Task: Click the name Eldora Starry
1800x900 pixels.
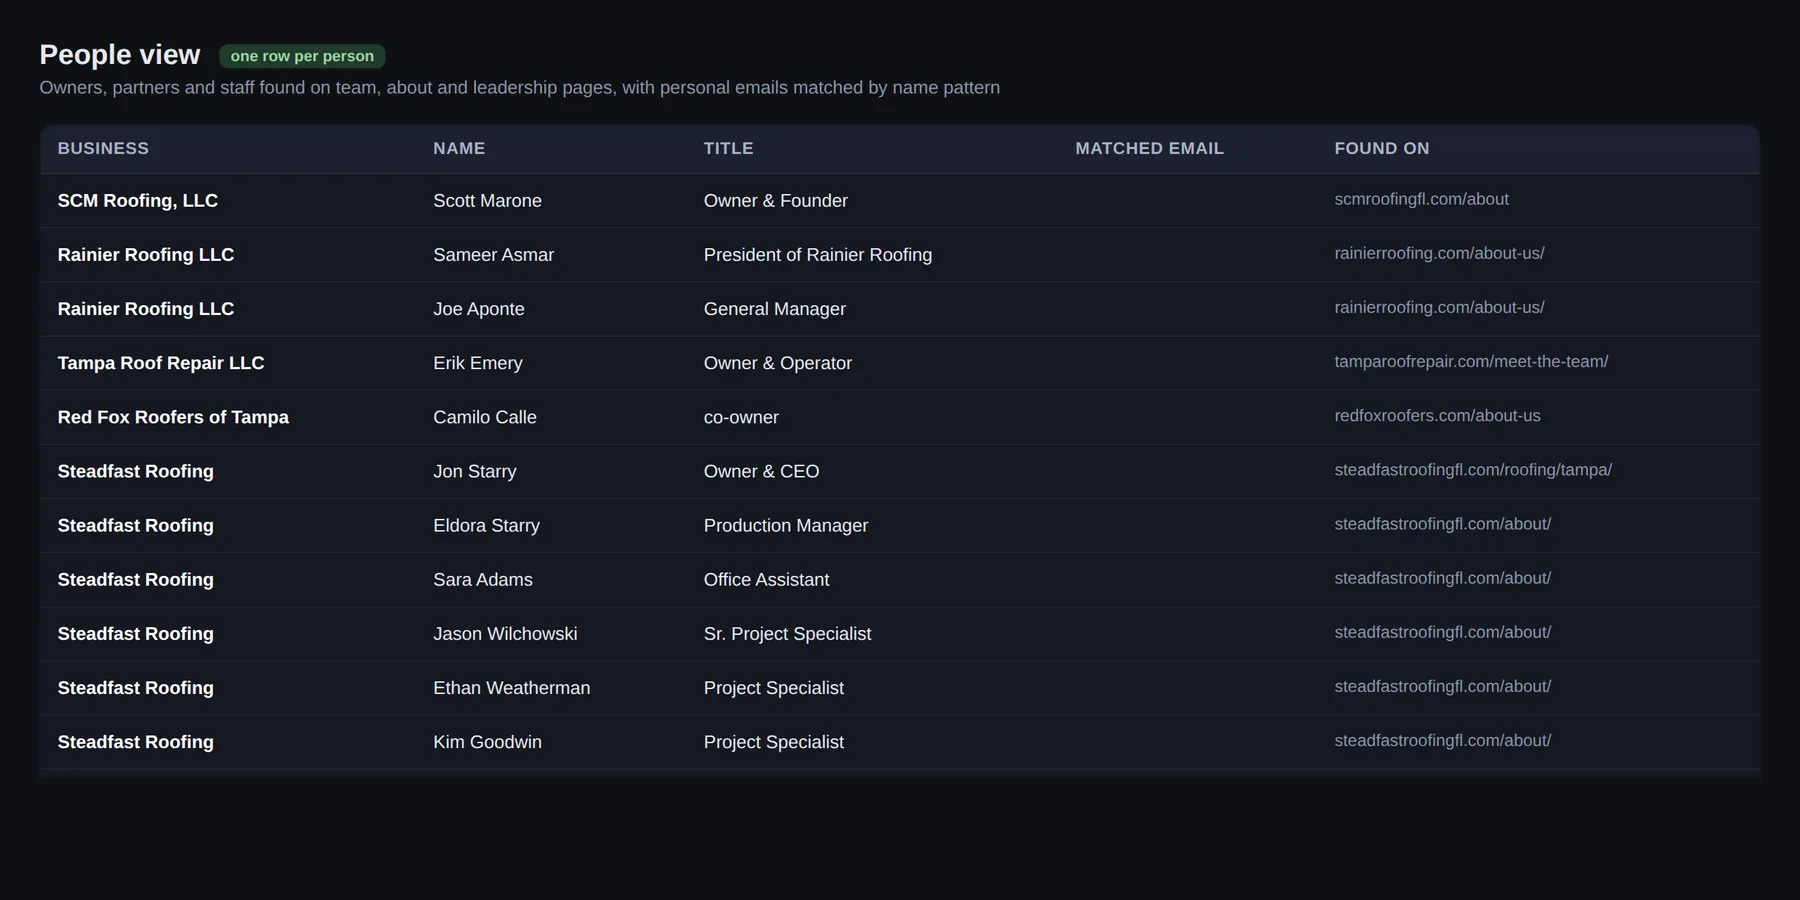Action: pyautogui.click(x=486, y=525)
